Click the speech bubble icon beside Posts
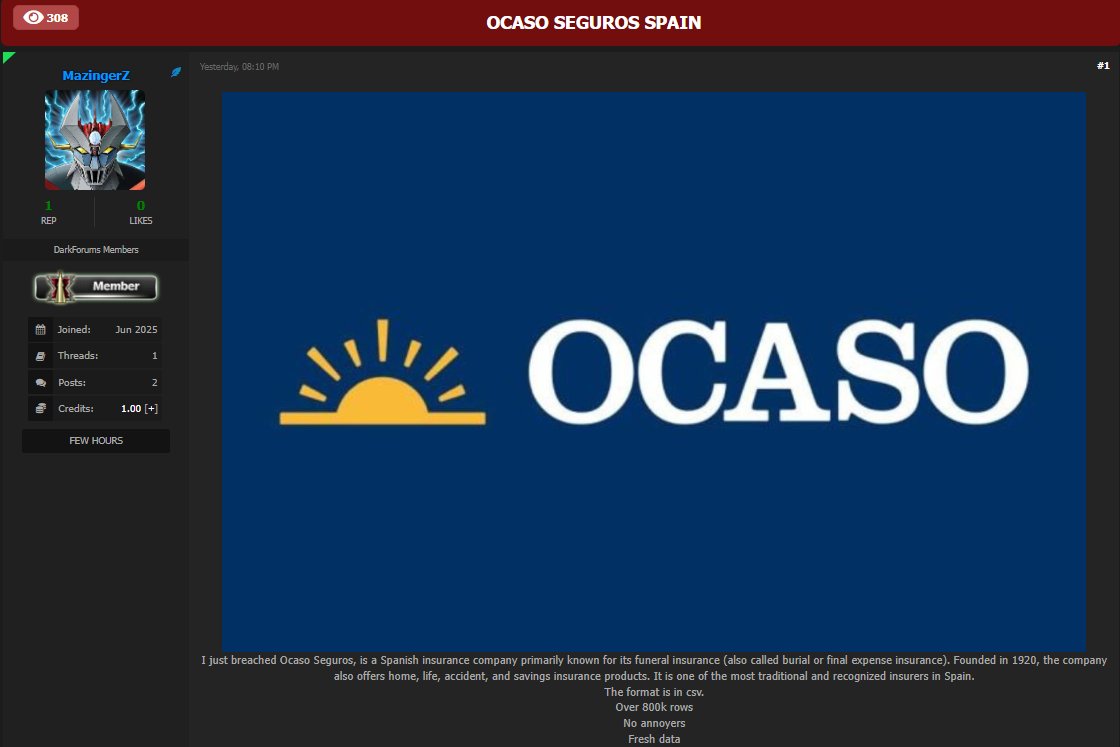 [x=41, y=383]
